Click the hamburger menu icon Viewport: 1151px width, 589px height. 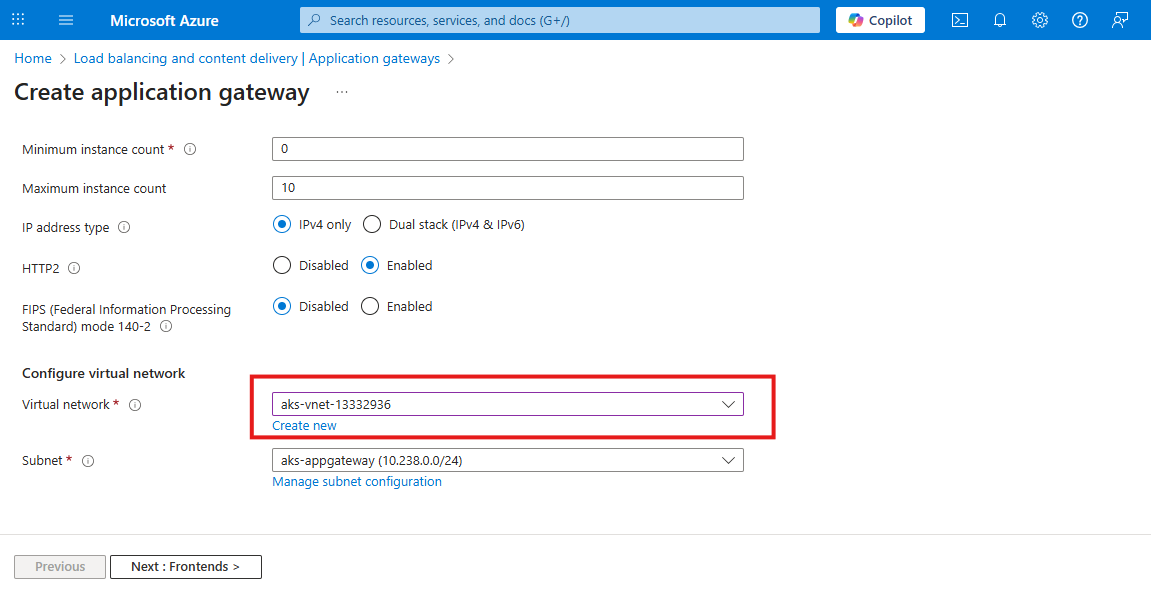[x=65, y=20]
